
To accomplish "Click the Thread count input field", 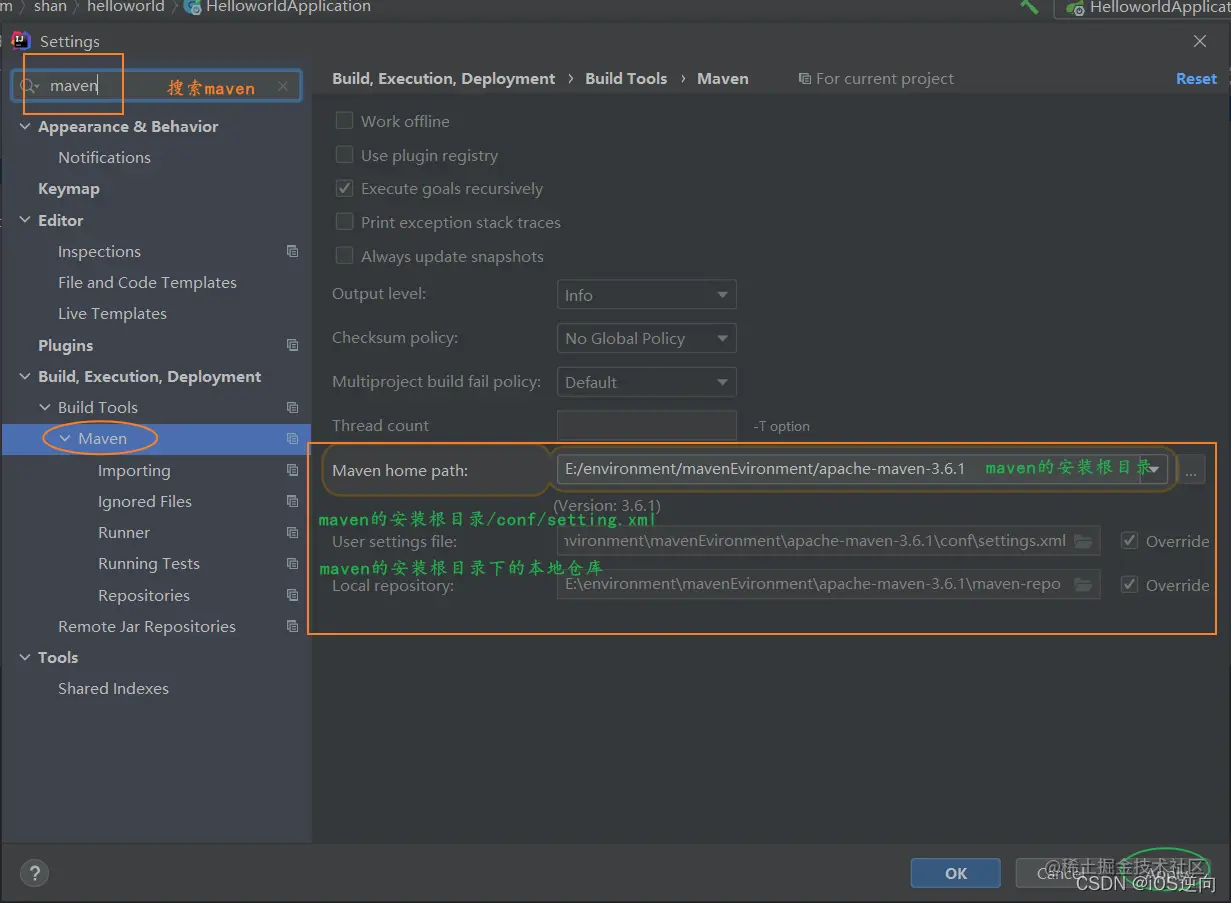I will pos(646,425).
